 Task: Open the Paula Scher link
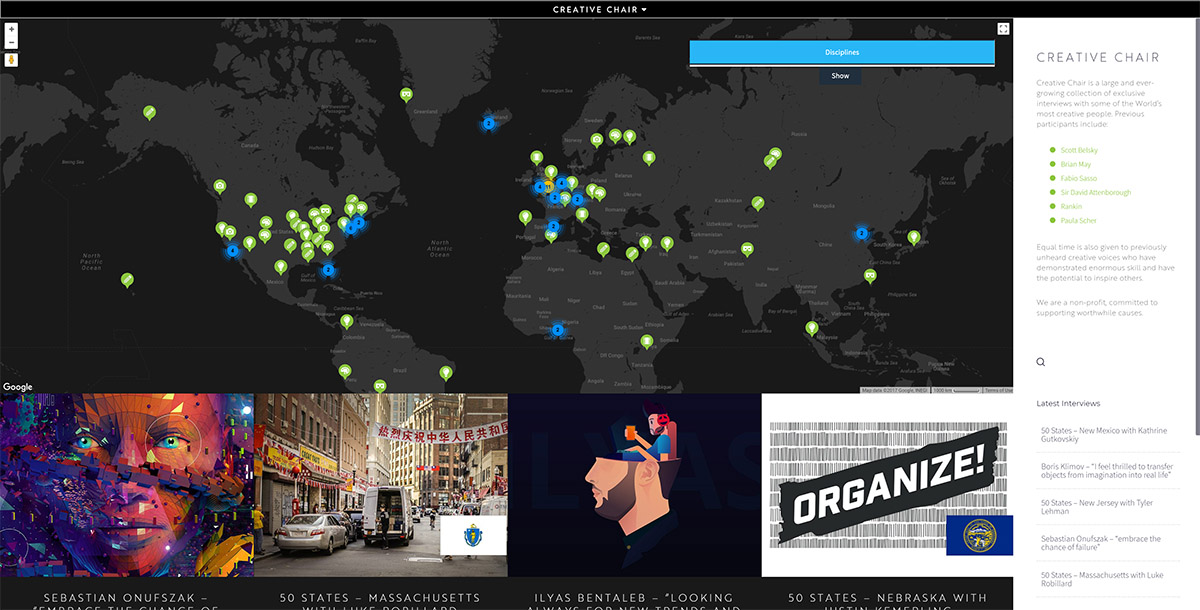[1078, 220]
